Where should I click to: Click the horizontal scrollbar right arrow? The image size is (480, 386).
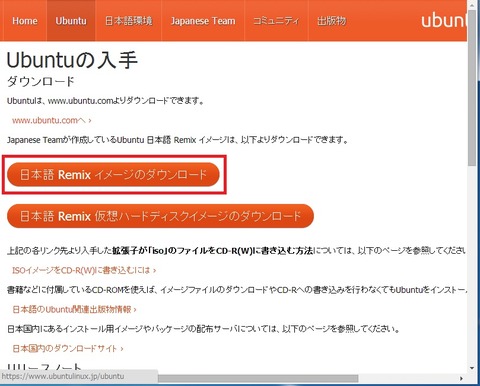point(461,378)
